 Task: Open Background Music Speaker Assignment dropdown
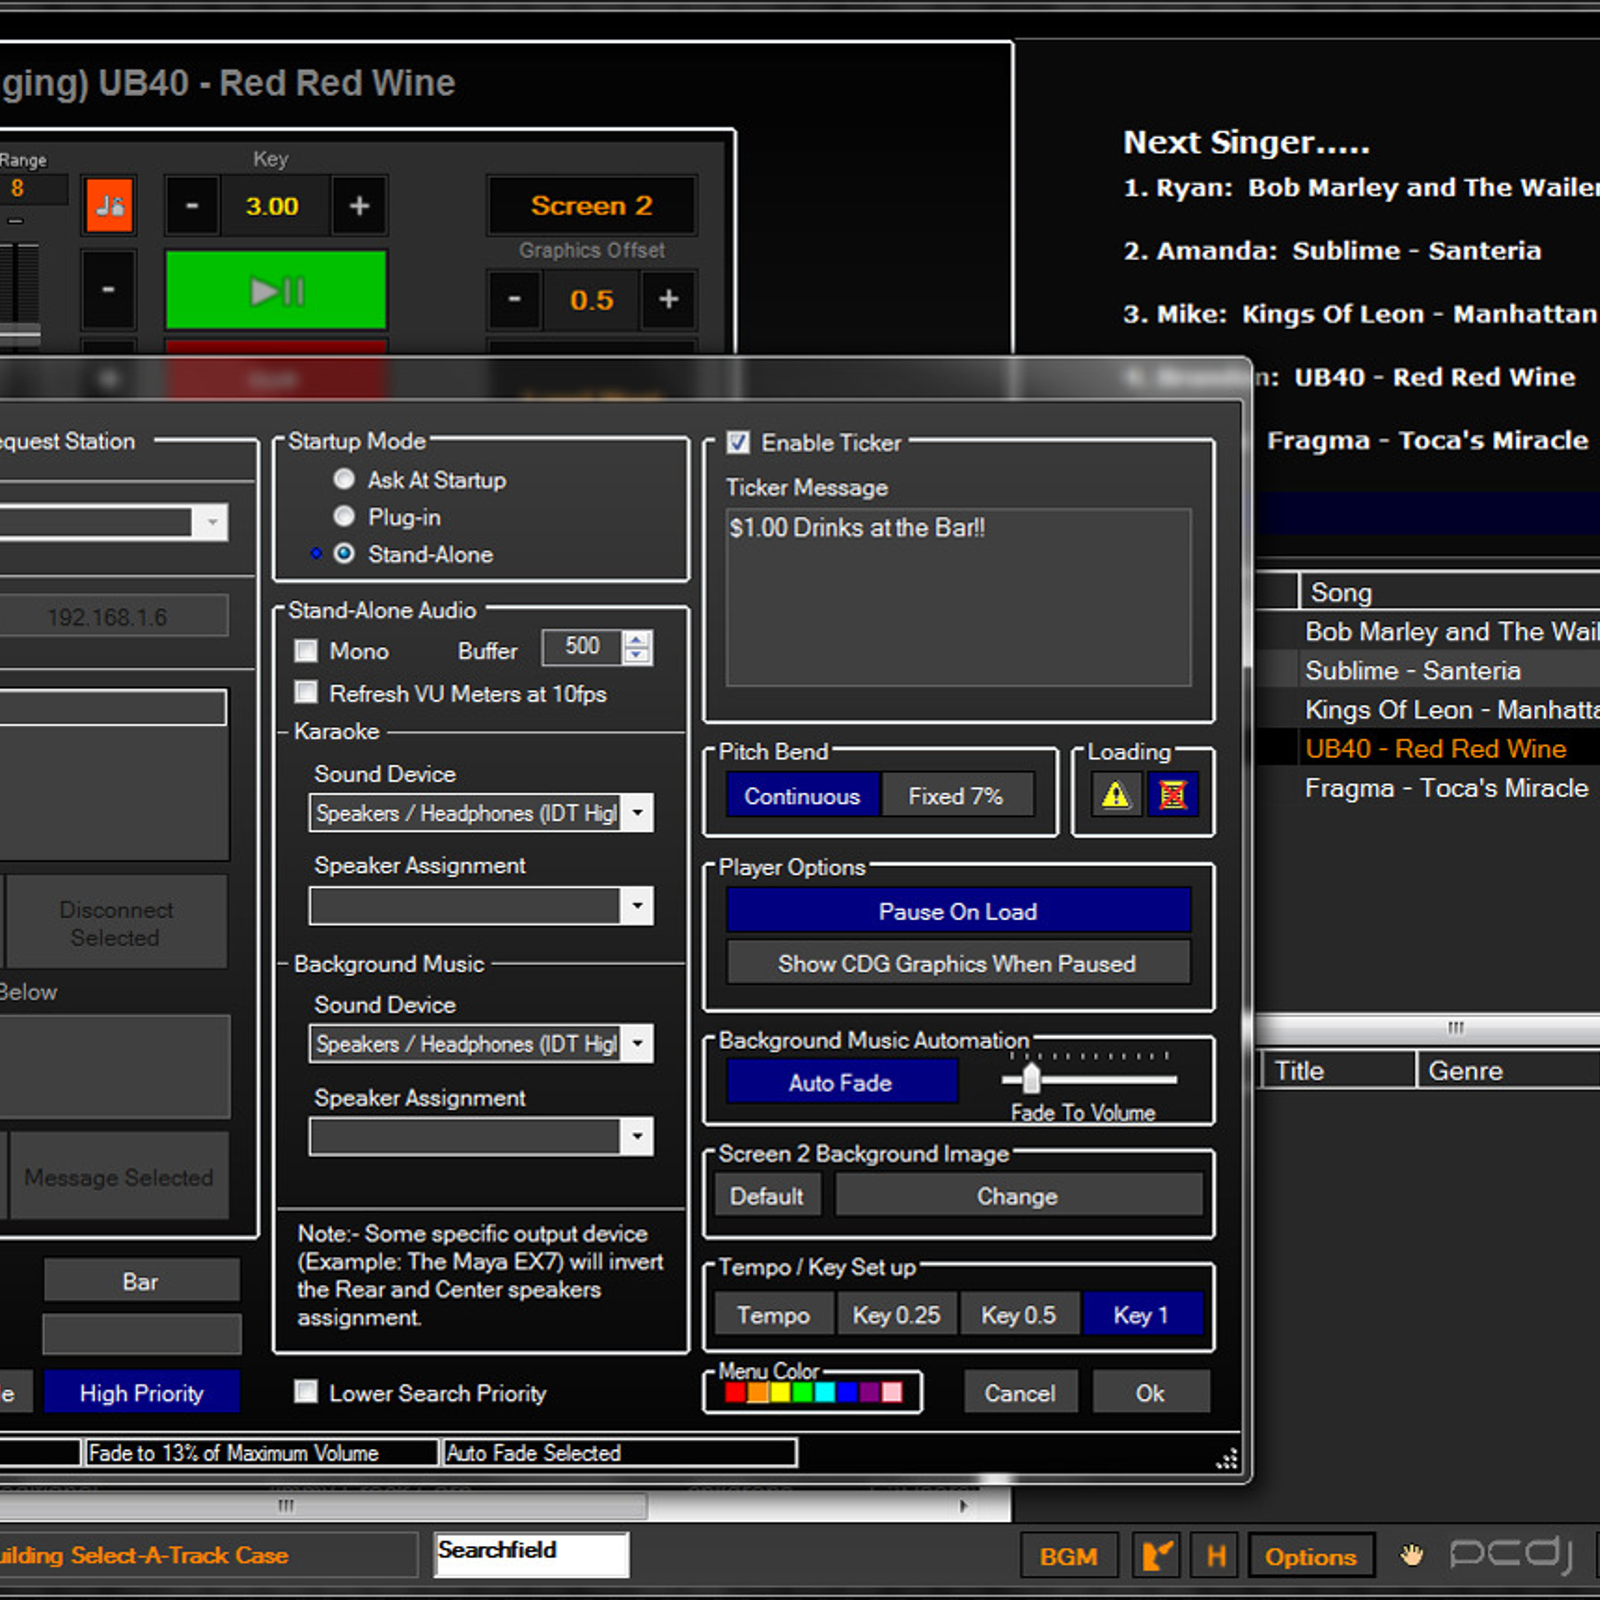tap(637, 1136)
